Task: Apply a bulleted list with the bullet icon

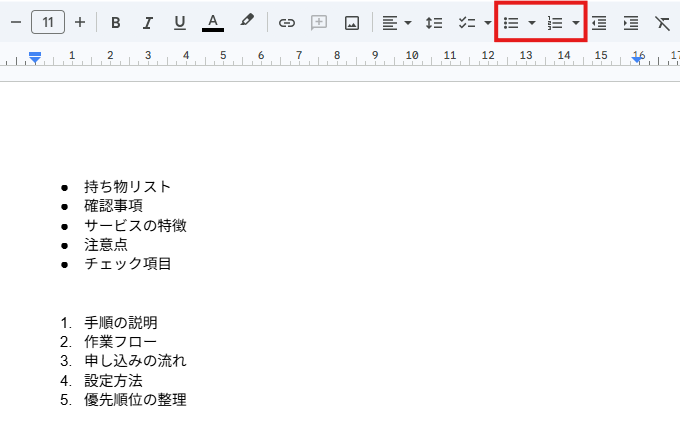Action: click(x=511, y=23)
